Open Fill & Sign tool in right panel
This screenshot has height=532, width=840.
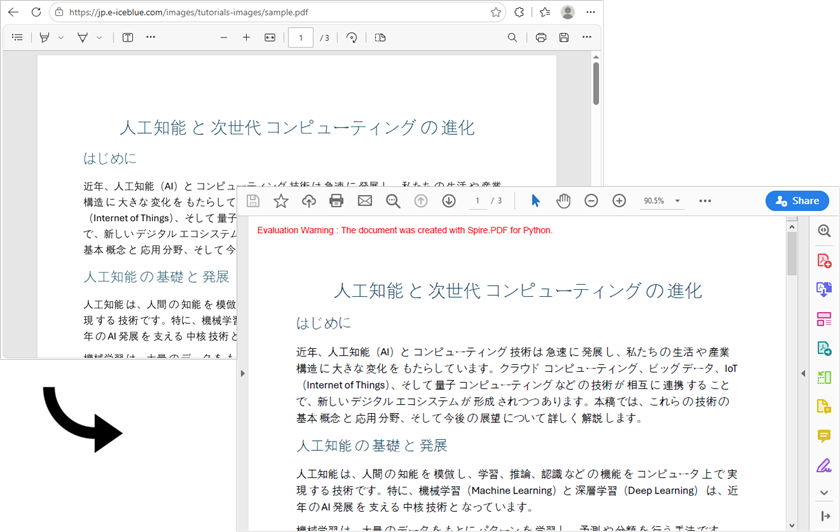(824, 465)
